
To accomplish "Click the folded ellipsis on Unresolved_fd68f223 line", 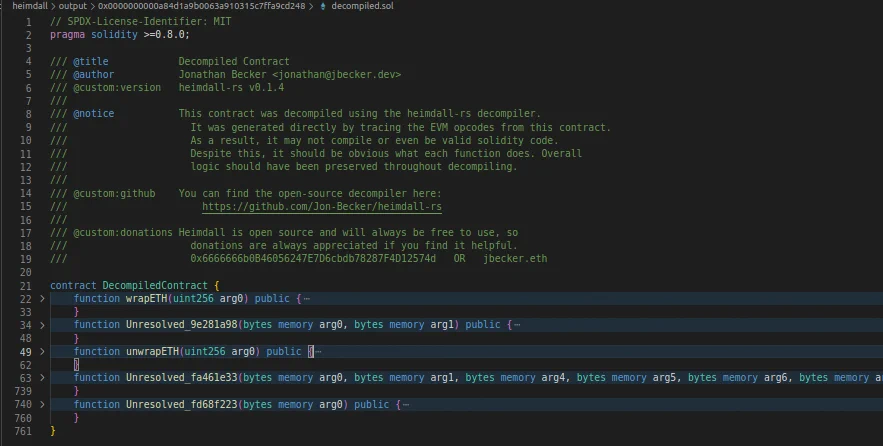I will tap(406, 404).
